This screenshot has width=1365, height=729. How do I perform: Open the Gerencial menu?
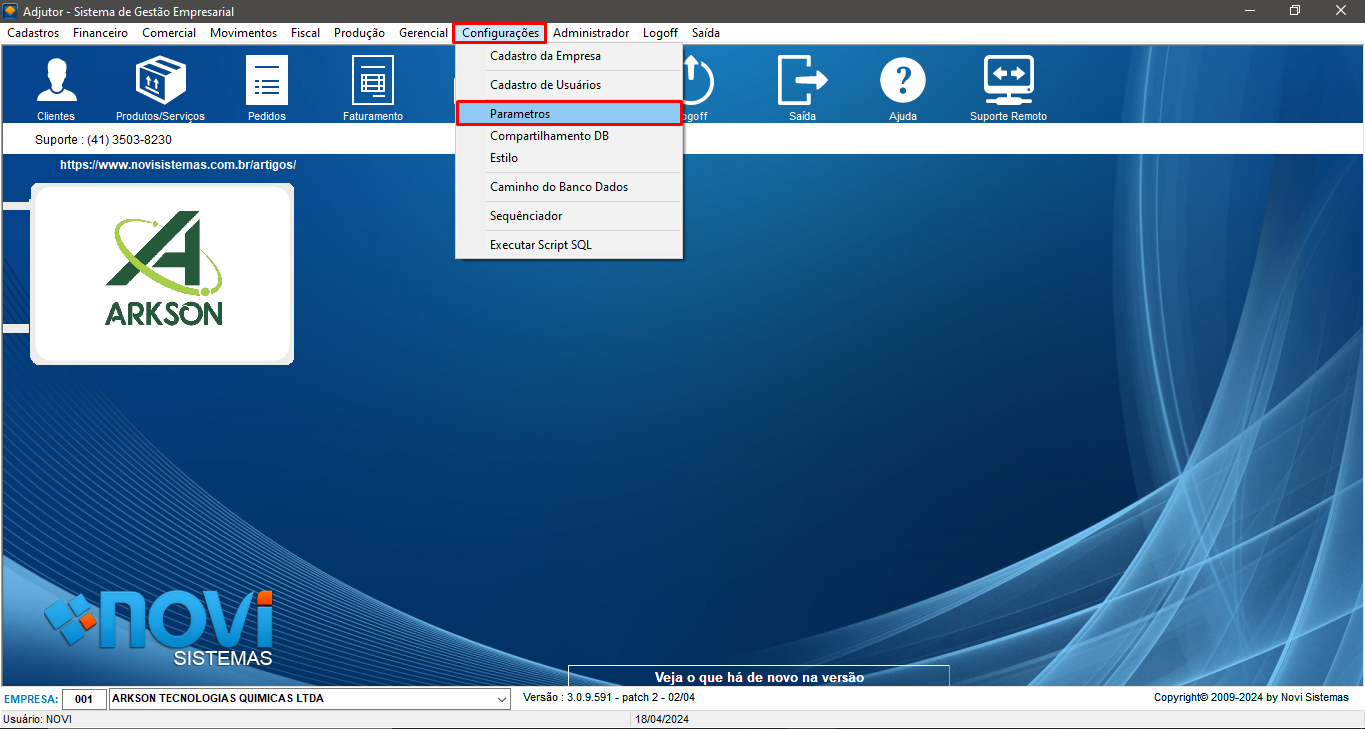click(x=423, y=33)
